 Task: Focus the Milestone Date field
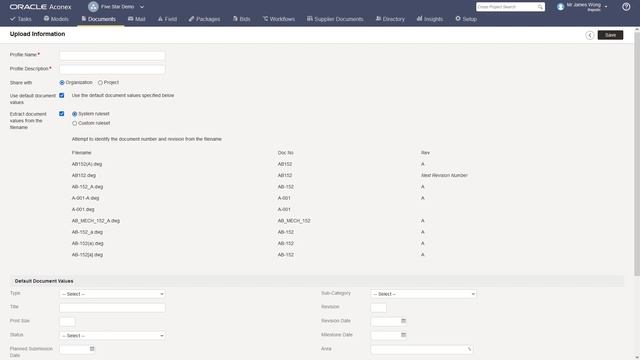pos(385,336)
